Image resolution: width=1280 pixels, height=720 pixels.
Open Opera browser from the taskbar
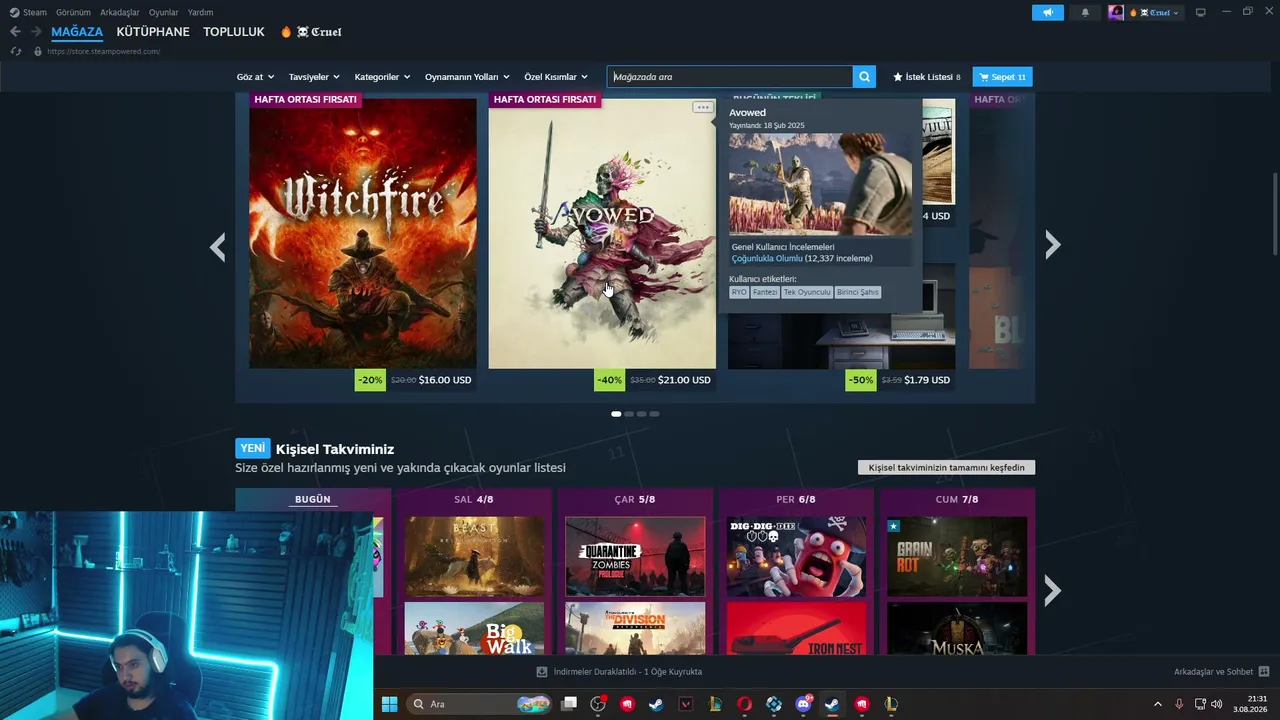[744, 704]
